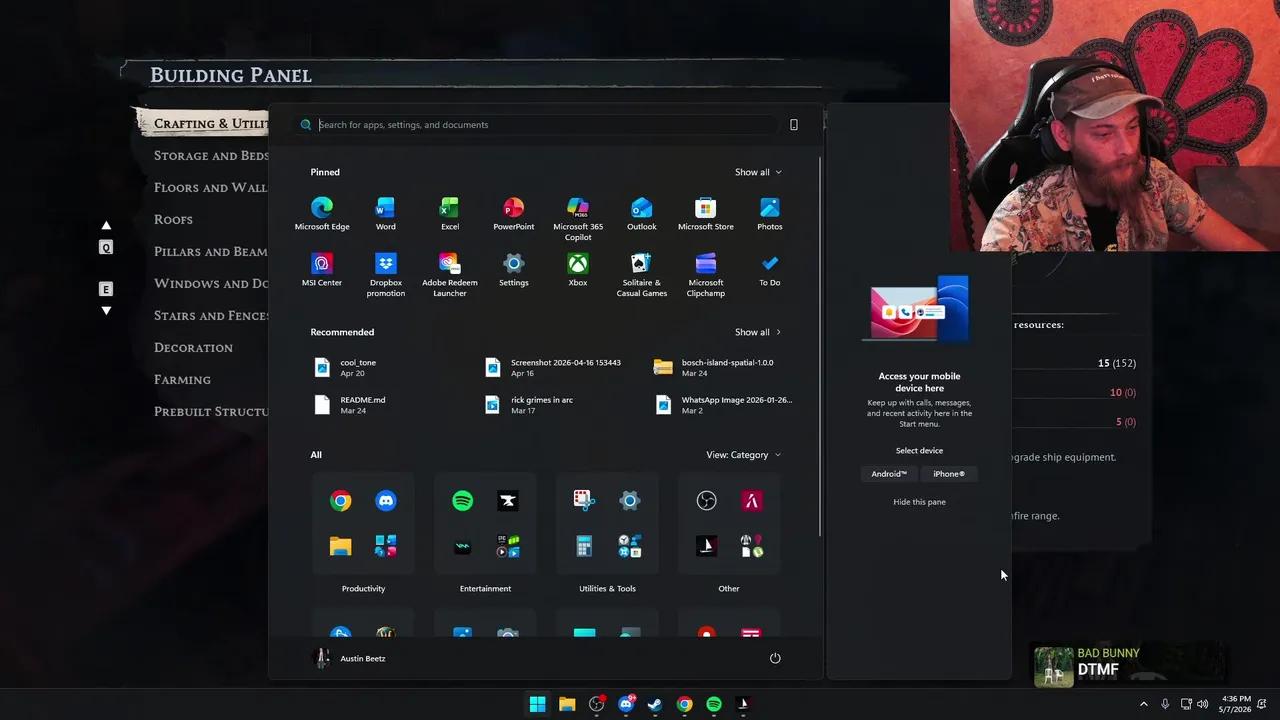
Task: Open File Explorer from the taskbar
Action: (x=567, y=704)
